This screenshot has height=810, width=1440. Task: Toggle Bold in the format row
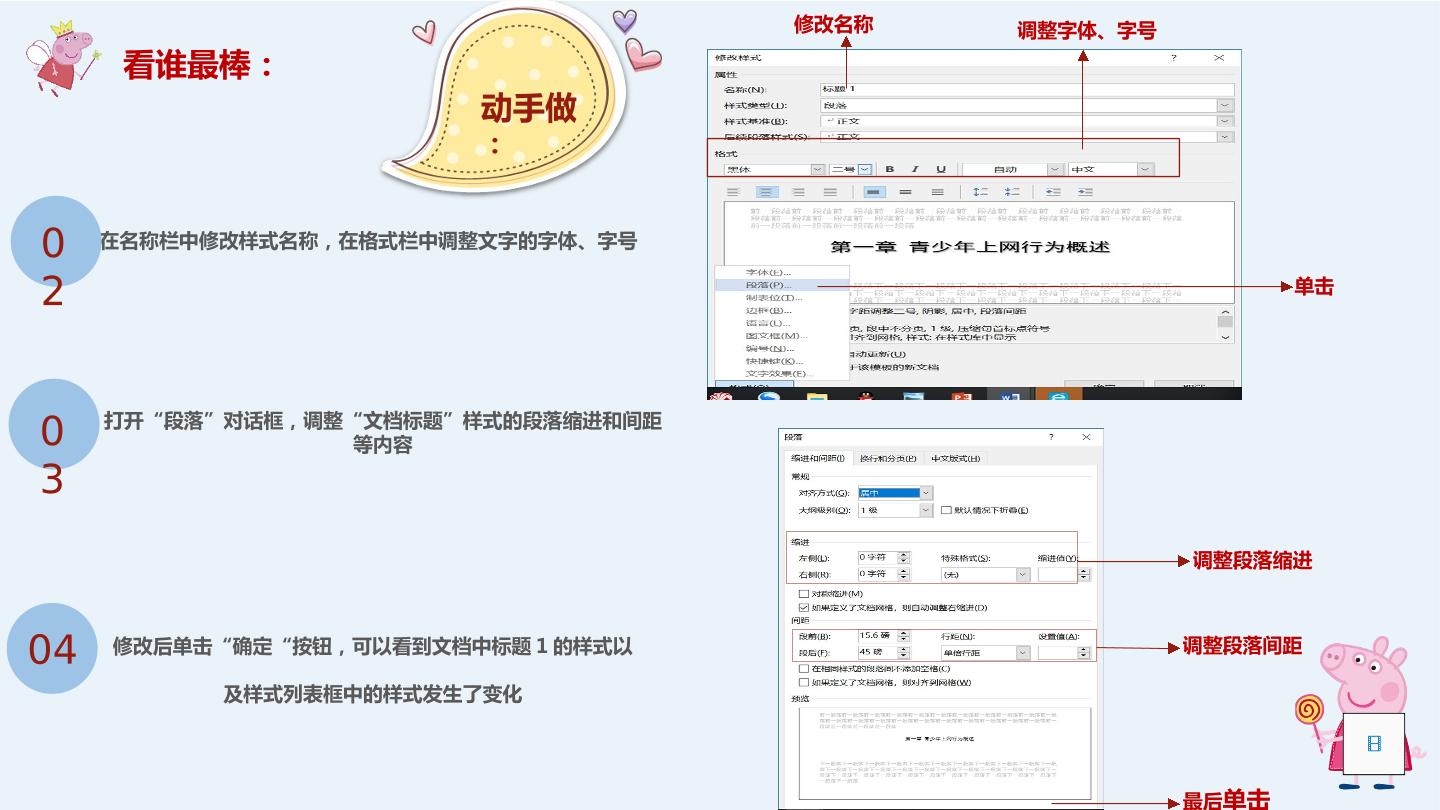(890, 169)
